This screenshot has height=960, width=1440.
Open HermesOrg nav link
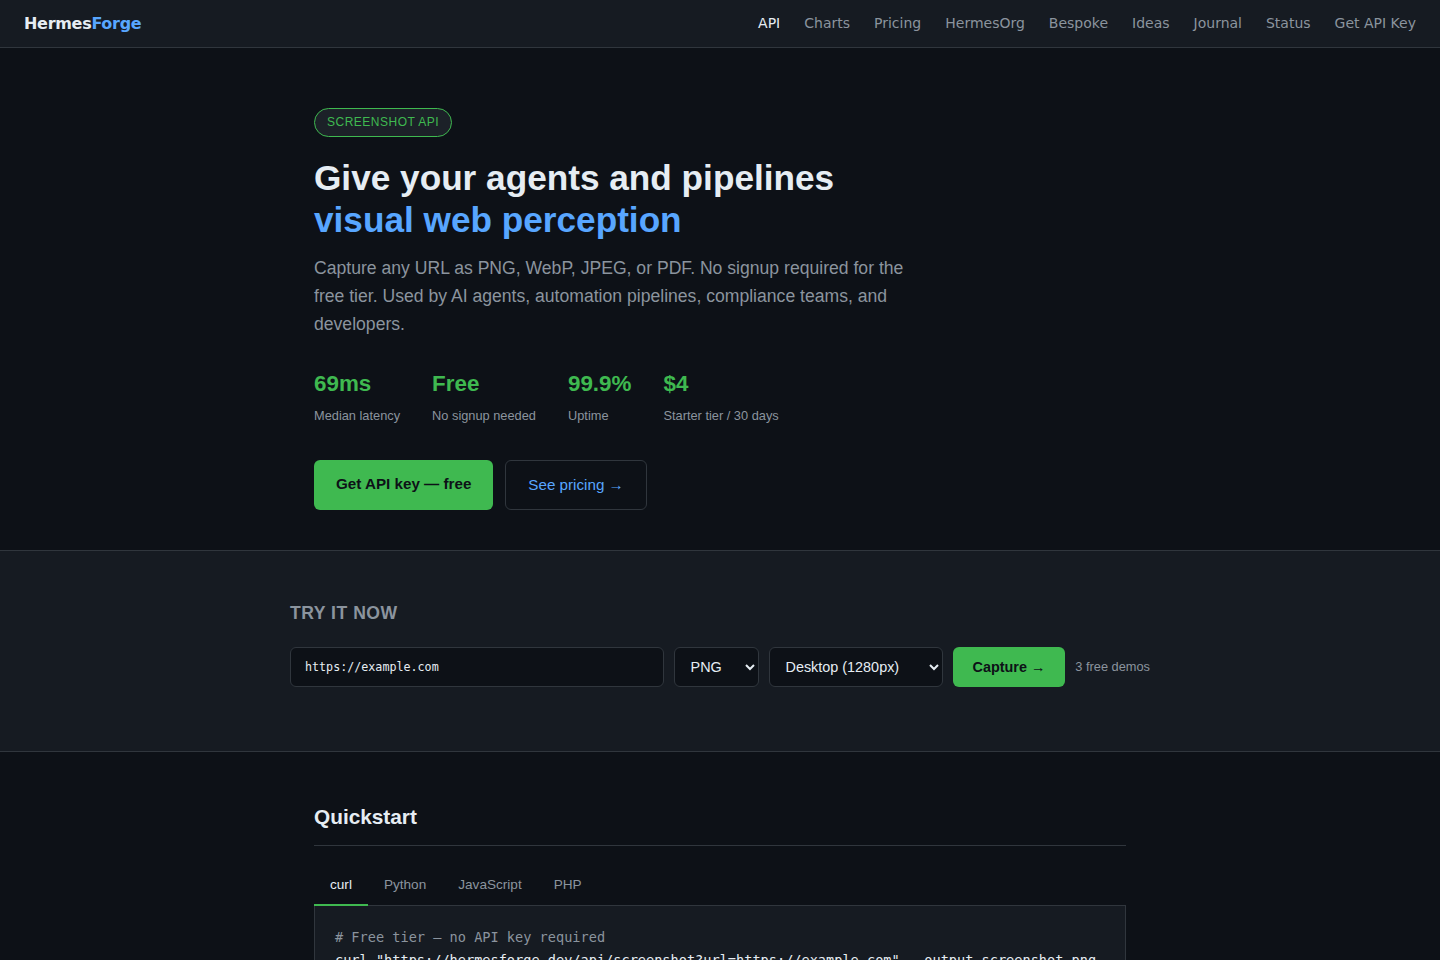pos(985,23)
